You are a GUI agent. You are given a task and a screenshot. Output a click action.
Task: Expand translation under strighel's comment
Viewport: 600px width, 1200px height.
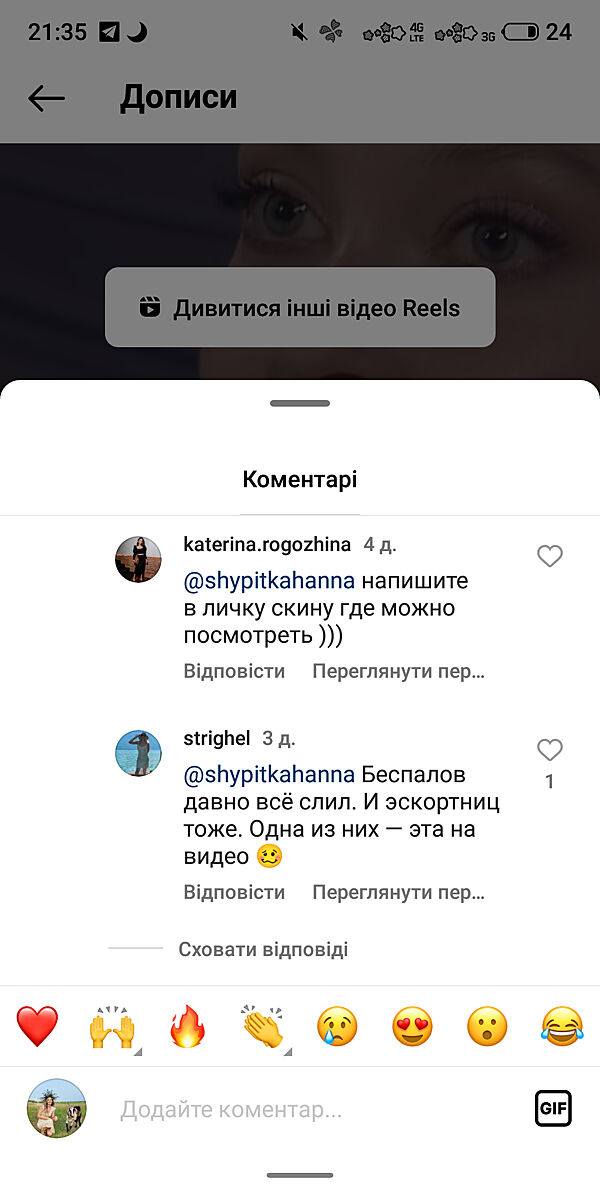coord(398,892)
